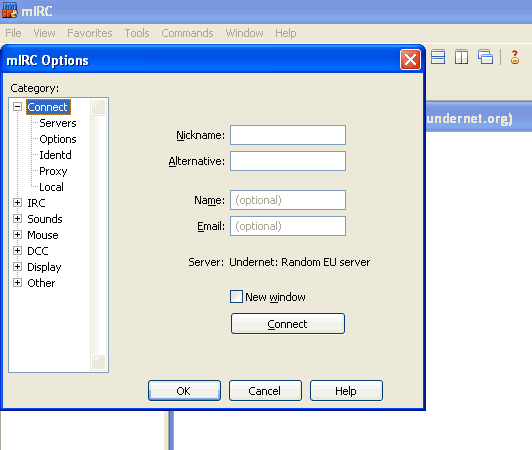The image size is (532, 450).
Task: Select Proxy in category tree
Action: pos(53,171)
